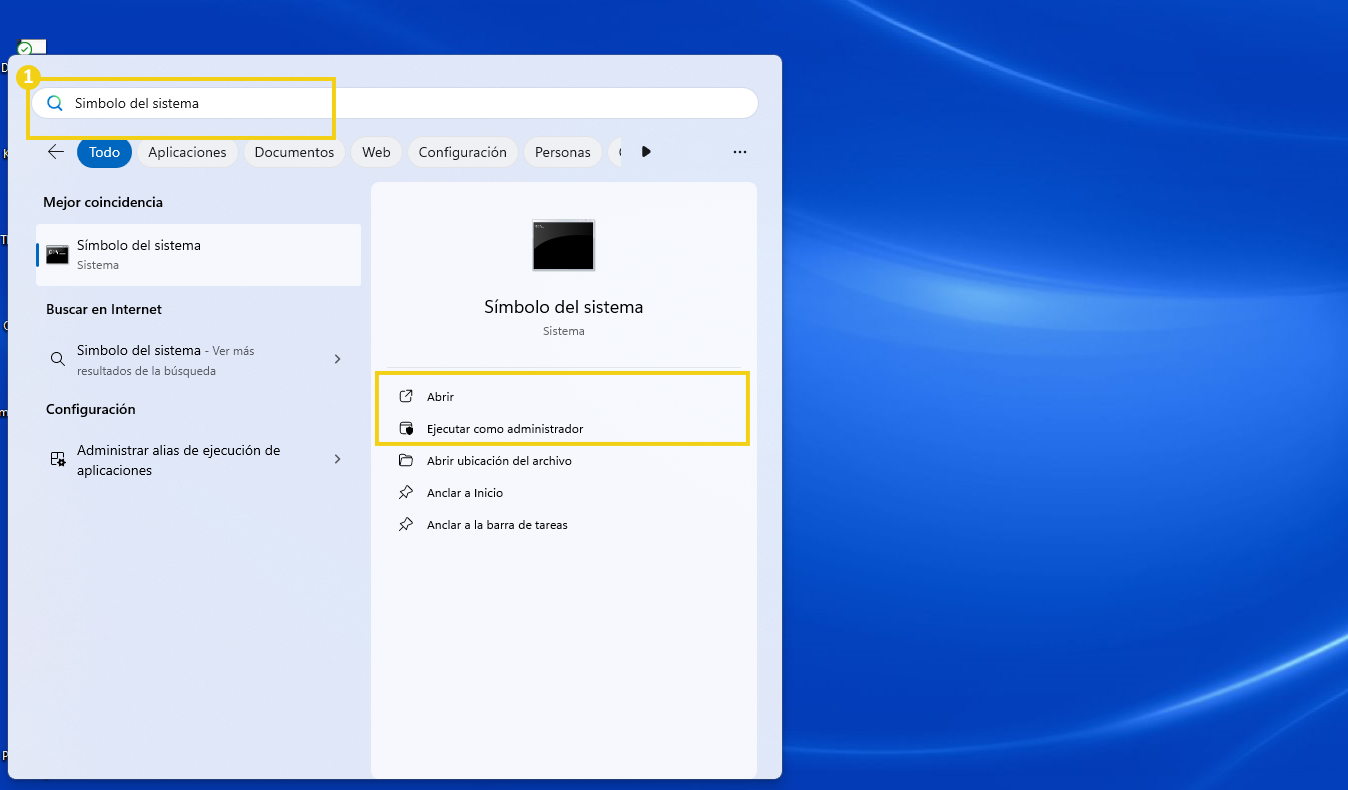The image size is (1348, 790).
Task: Select the Configuración filter tab
Action: click(x=462, y=152)
